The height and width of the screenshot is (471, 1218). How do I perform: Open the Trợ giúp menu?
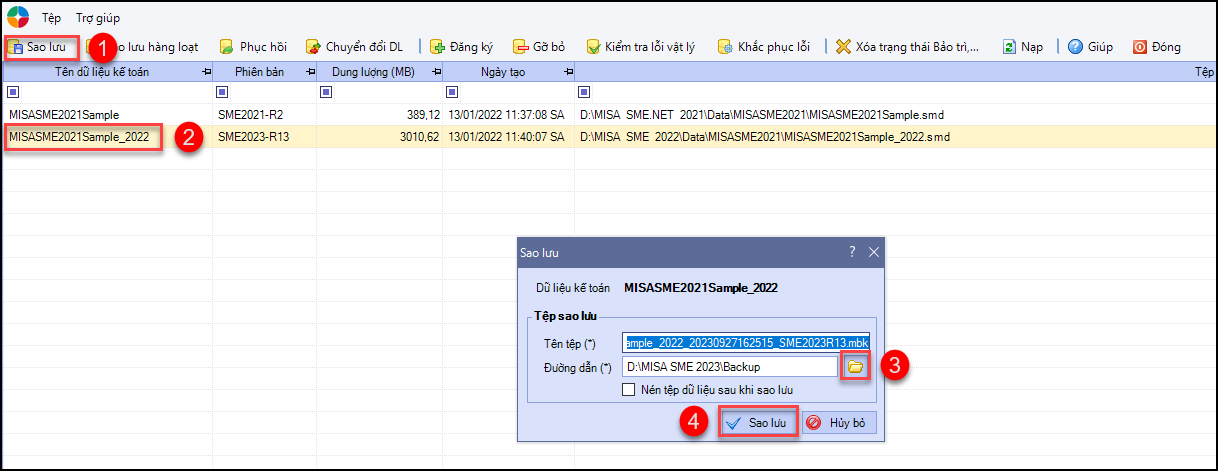click(x=98, y=18)
